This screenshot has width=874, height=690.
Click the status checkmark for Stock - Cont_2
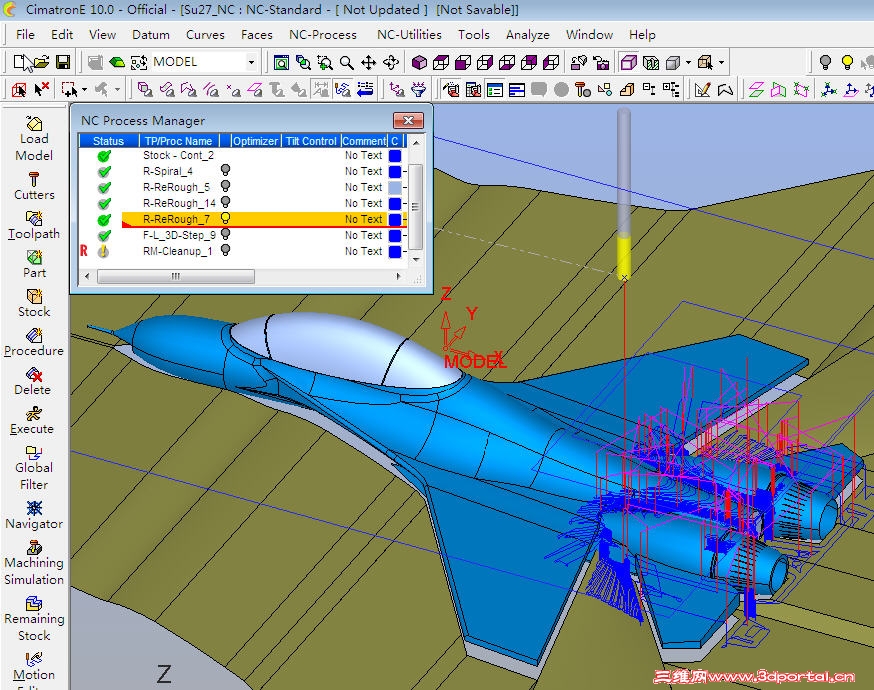point(104,156)
